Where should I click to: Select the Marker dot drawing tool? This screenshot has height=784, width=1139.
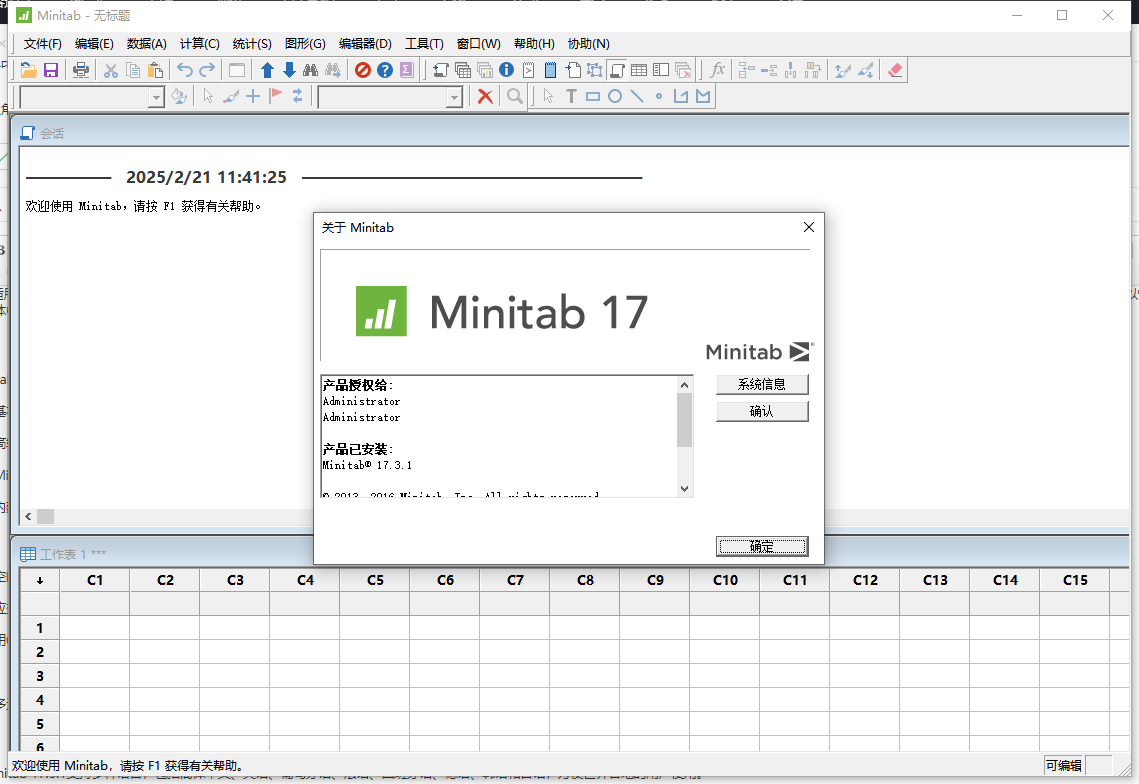point(659,96)
